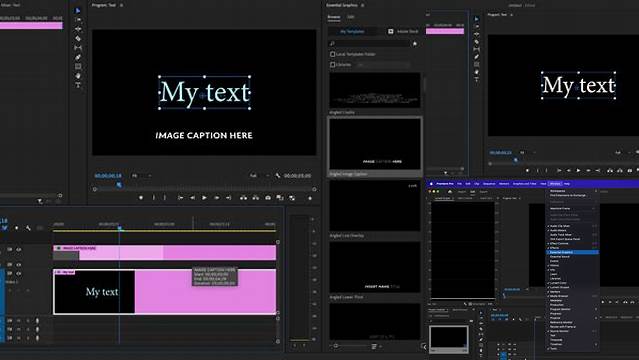This screenshot has height=360, width=639.
Task: Enable voice-over record on first audio track
Action: [x=37, y=321]
